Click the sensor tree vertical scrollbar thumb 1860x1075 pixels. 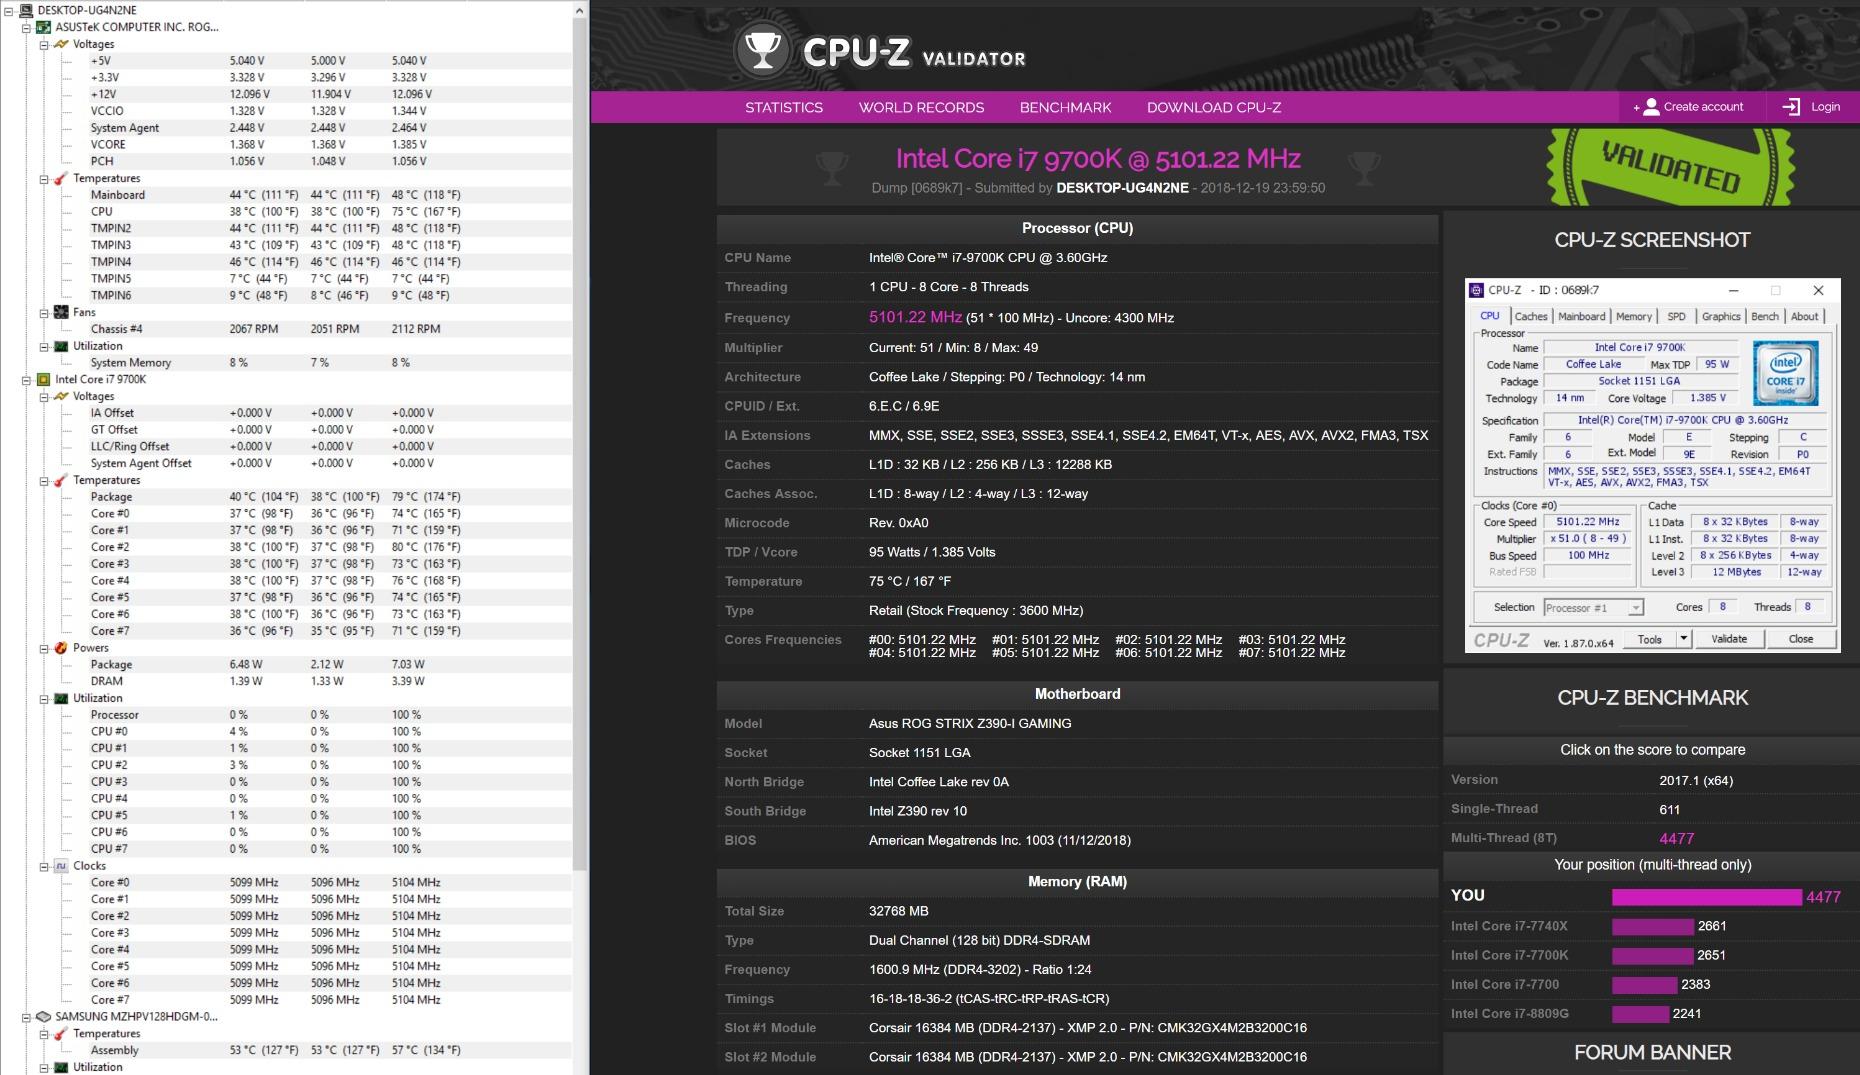tap(579, 445)
